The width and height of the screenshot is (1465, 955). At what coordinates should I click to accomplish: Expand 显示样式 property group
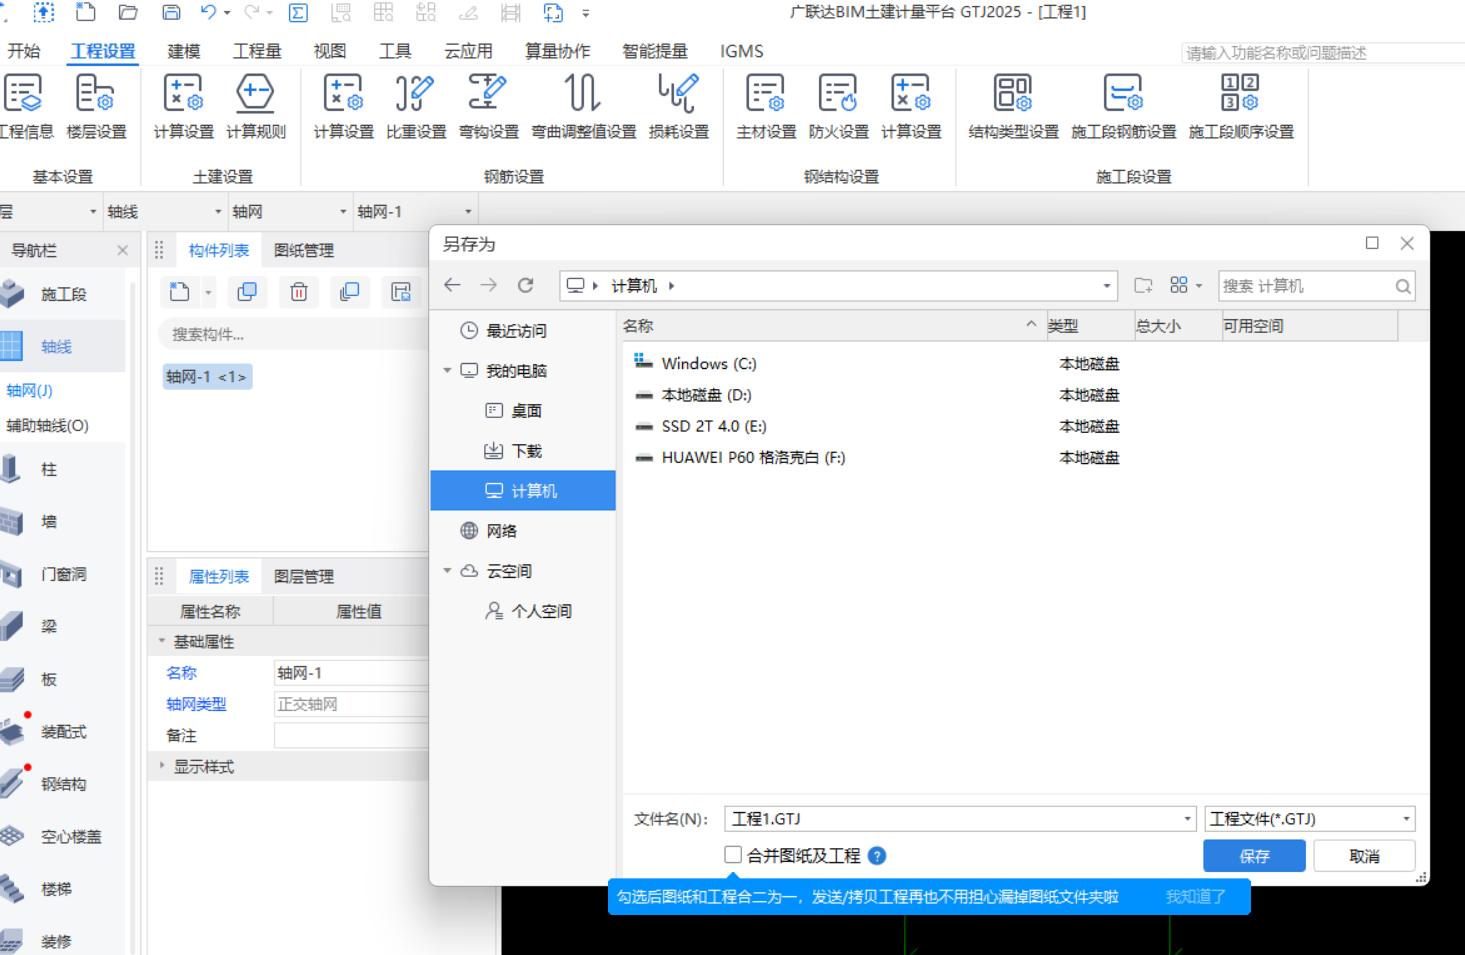[x=162, y=766]
